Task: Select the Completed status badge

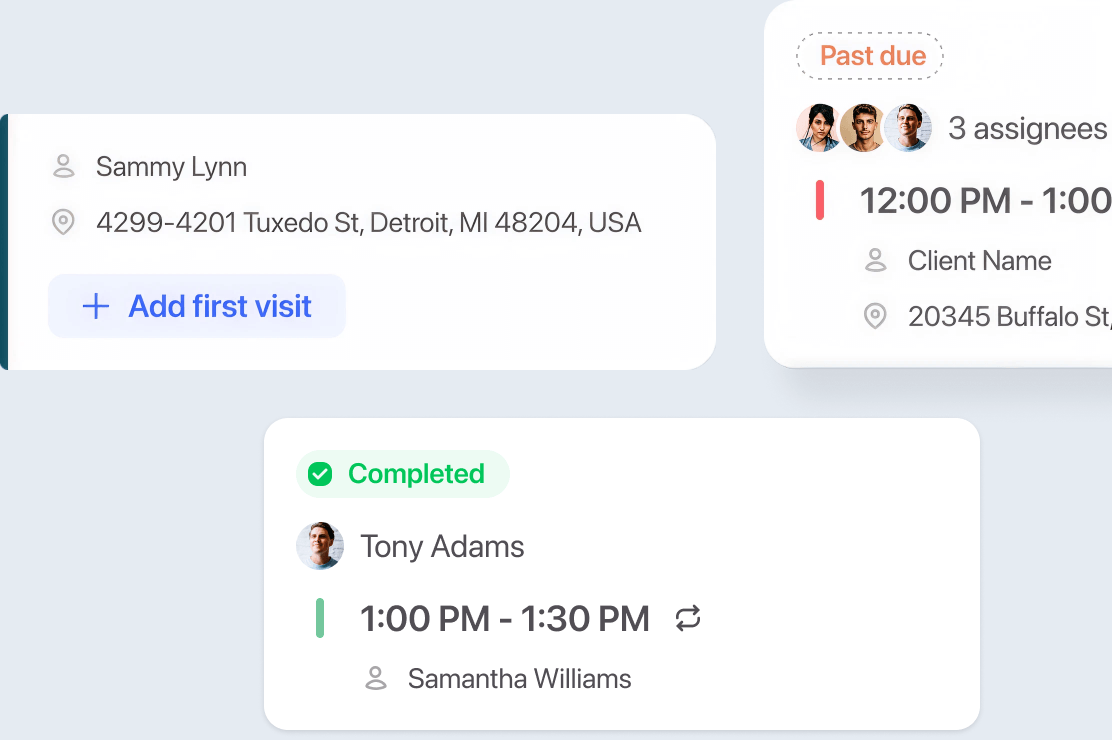Action: (x=403, y=474)
